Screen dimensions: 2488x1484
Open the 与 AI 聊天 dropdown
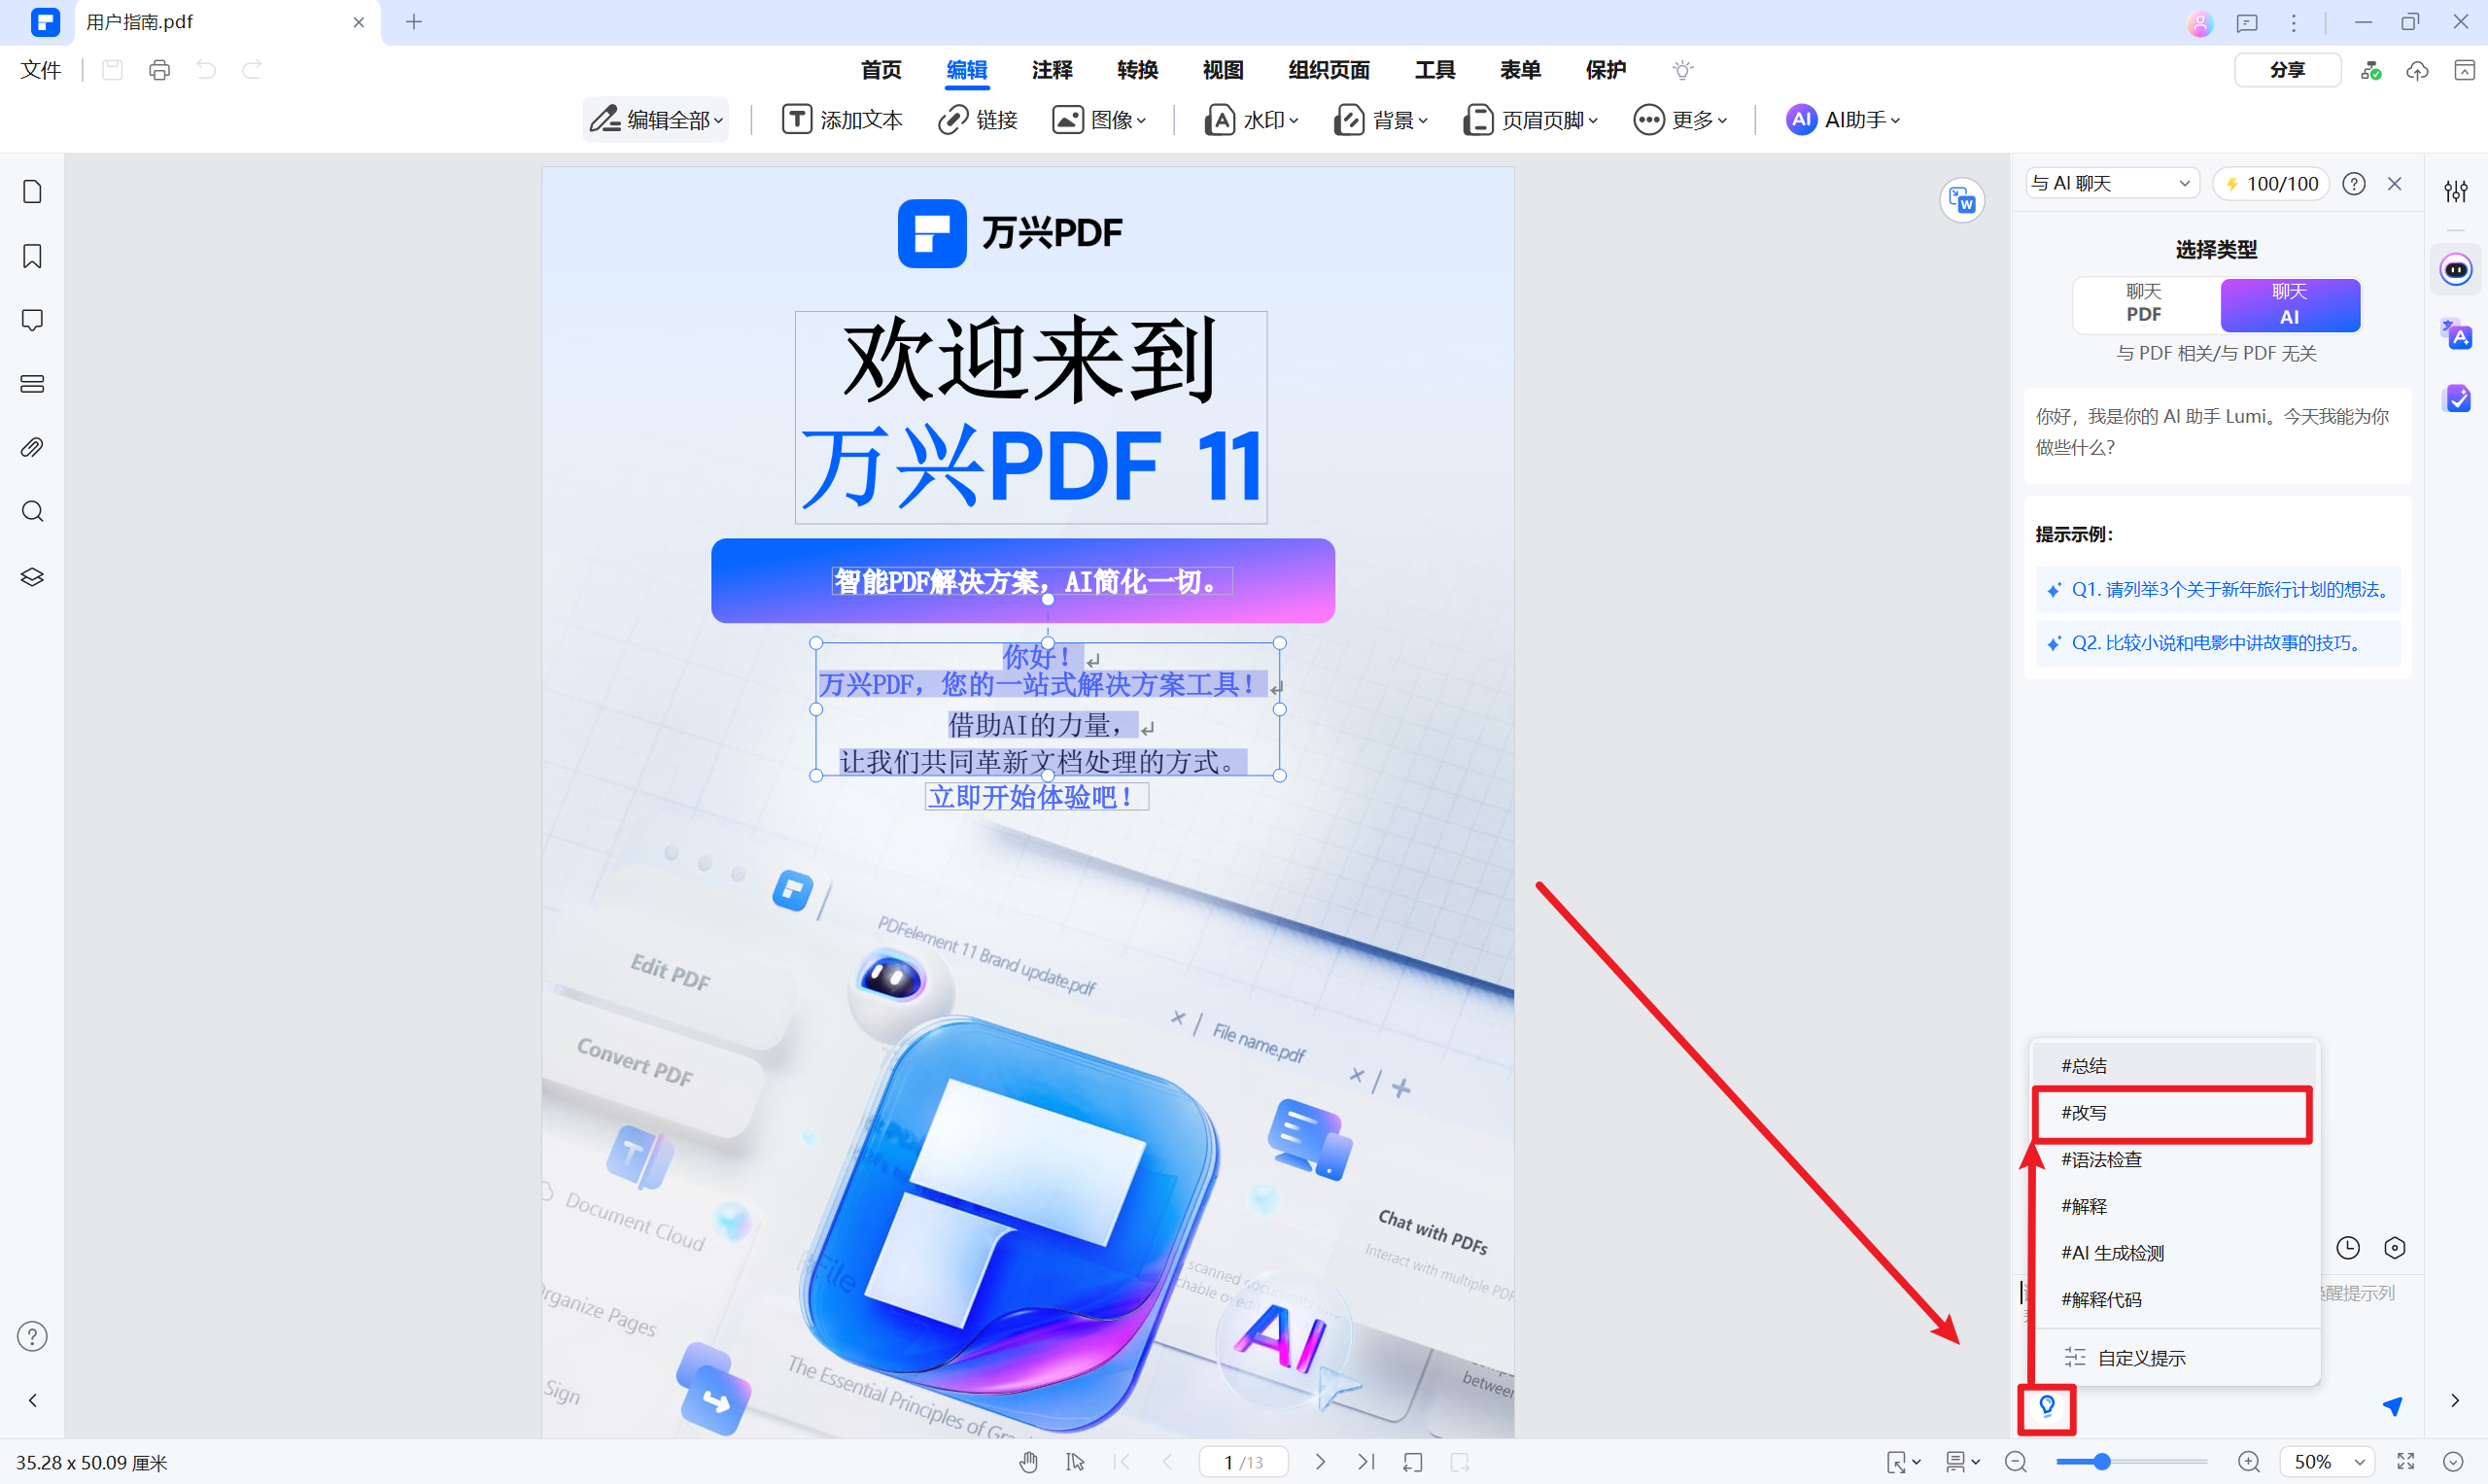(x=2110, y=183)
